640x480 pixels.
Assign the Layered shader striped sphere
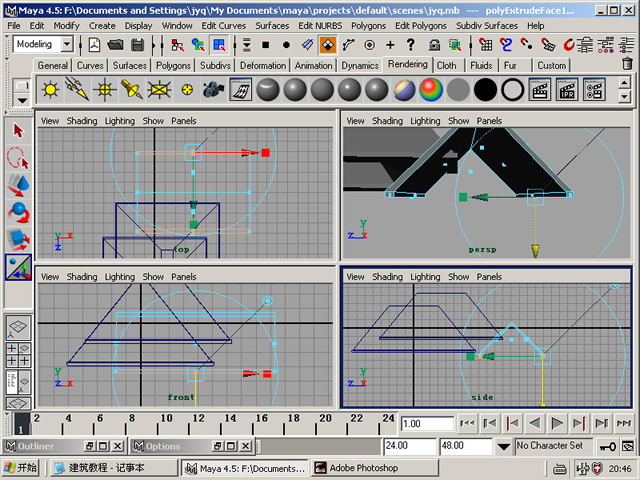pos(404,89)
